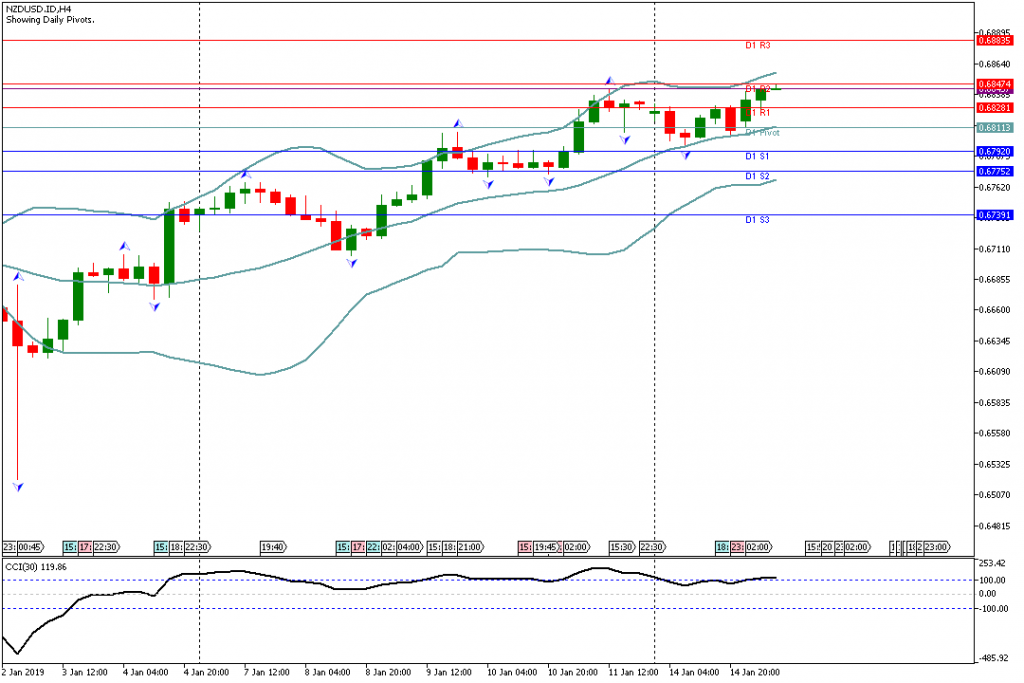Click the 23:00:45 event time marker
The height and width of the screenshot is (683, 1024).
22,548
